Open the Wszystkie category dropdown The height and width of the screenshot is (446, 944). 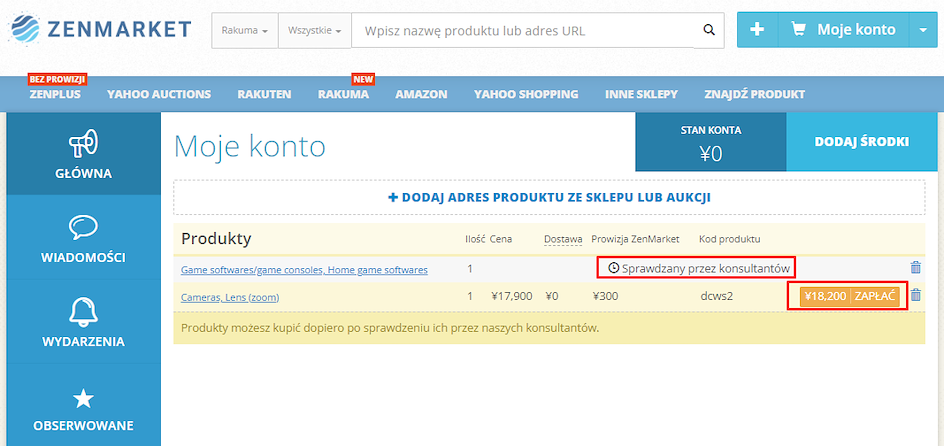(x=314, y=30)
